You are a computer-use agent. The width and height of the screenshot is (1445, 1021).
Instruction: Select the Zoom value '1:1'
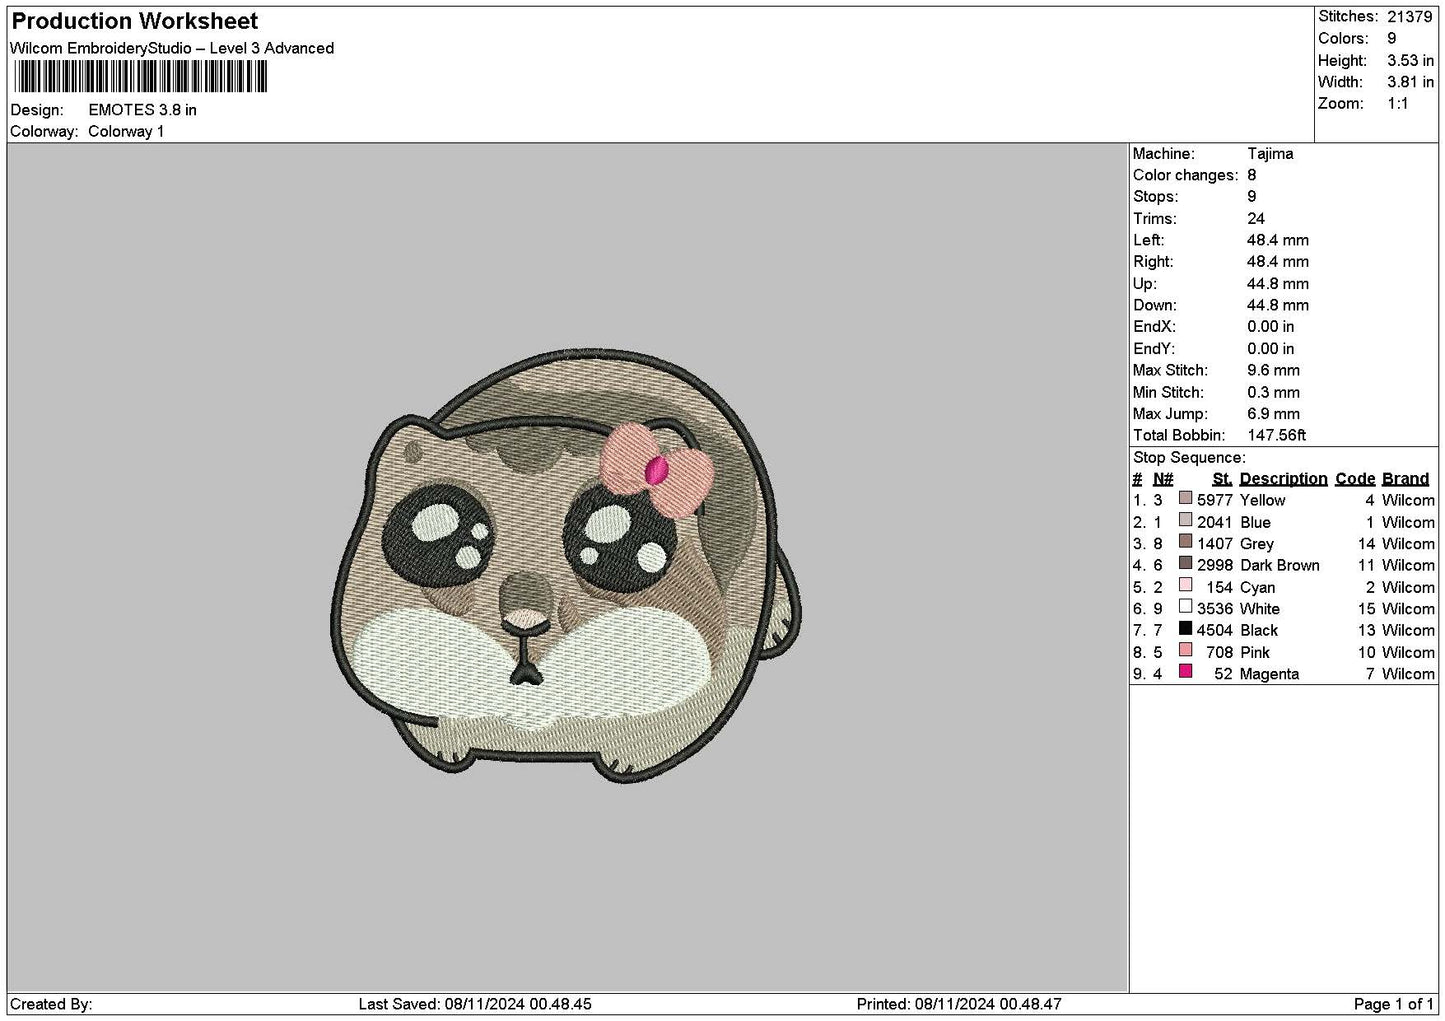[x=1398, y=104]
